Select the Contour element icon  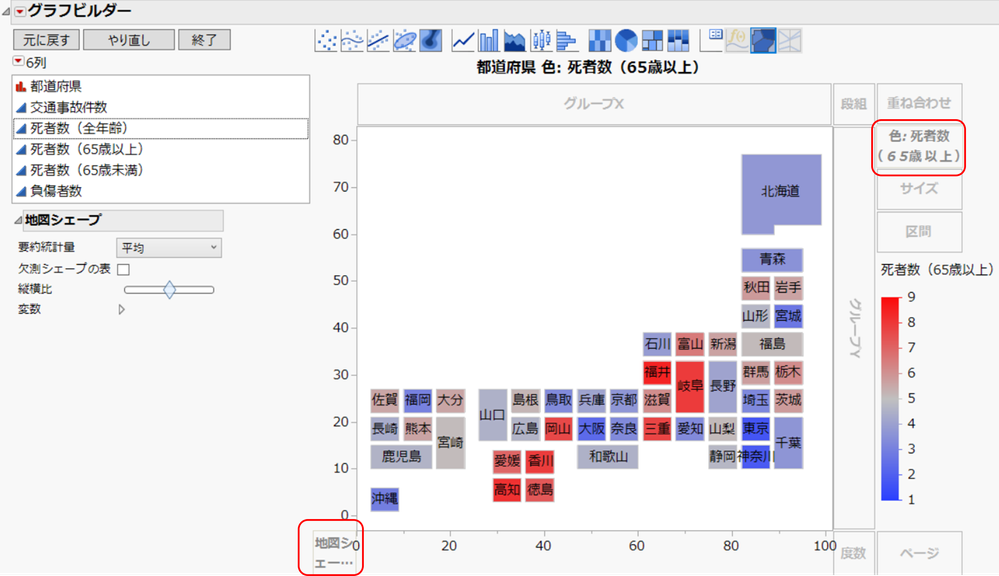coord(431,41)
